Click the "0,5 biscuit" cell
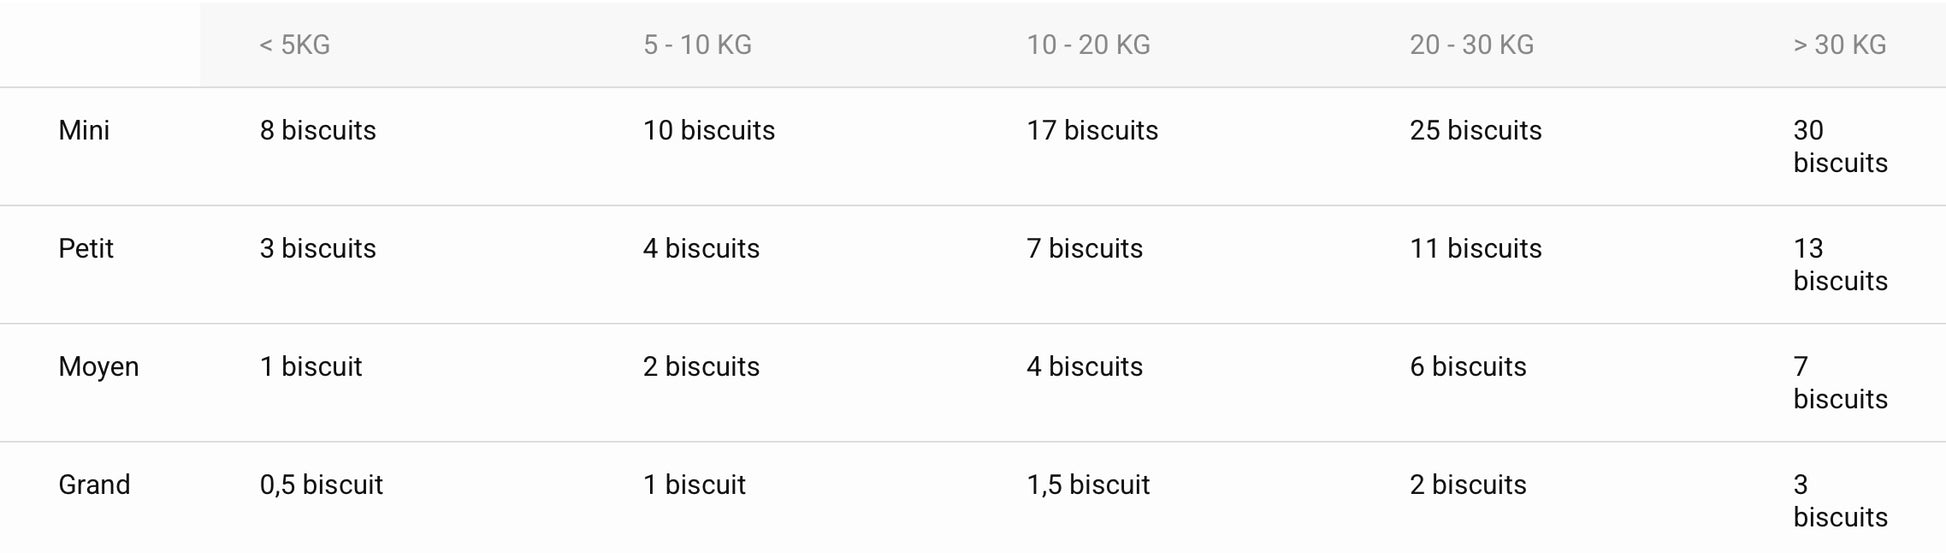This screenshot has width=1946, height=553. tap(321, 484)
